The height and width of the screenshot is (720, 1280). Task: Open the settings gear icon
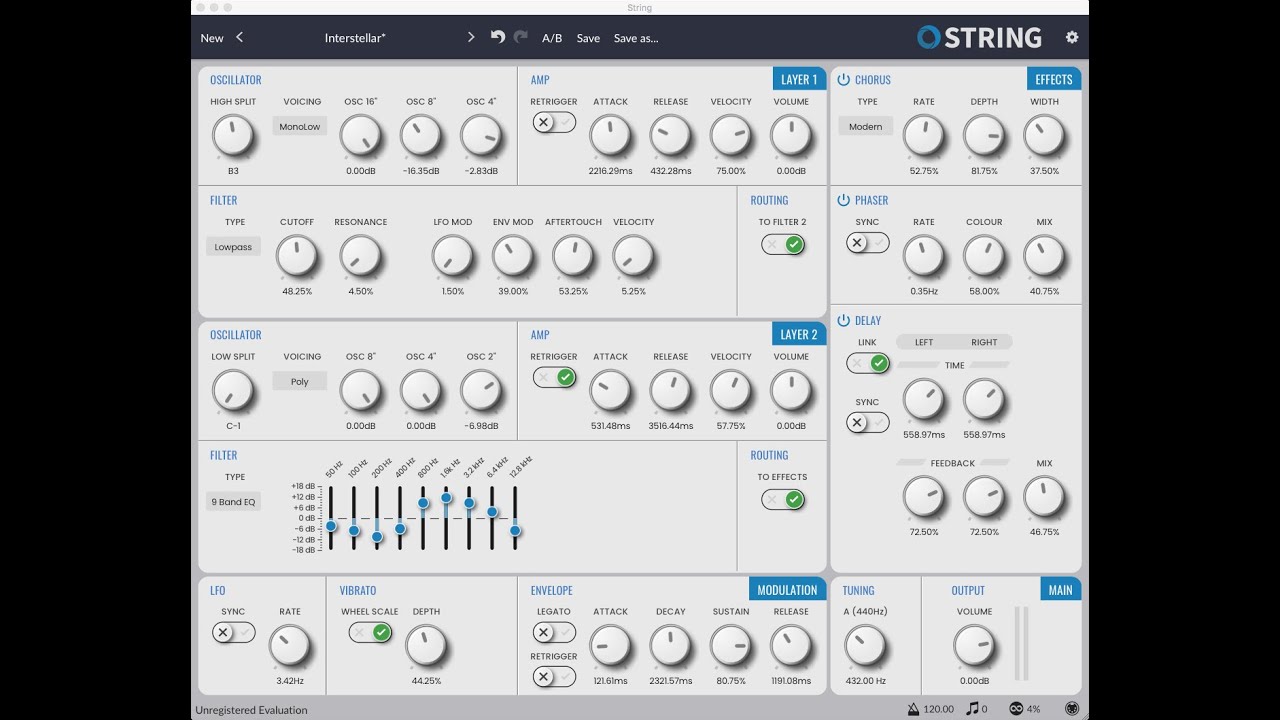coord(1072,38)
